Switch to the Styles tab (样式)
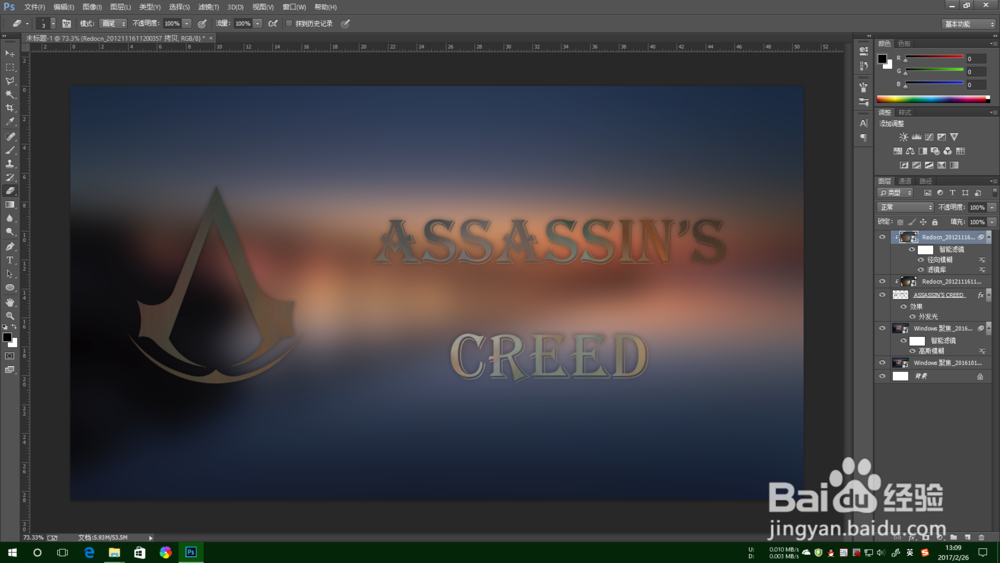The height and width of the screenshot is (563, 1000). tap(904, 112)
